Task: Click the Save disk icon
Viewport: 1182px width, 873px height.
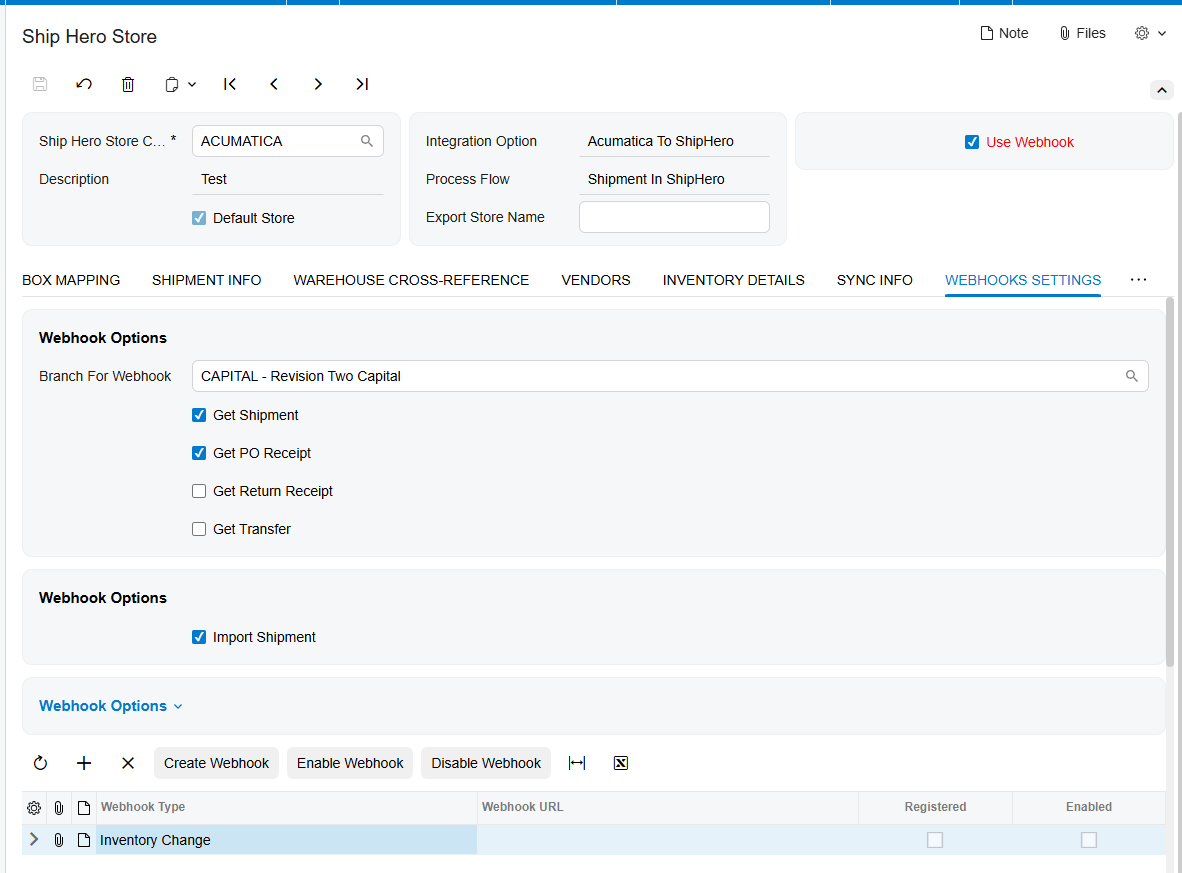Action: 40,84
